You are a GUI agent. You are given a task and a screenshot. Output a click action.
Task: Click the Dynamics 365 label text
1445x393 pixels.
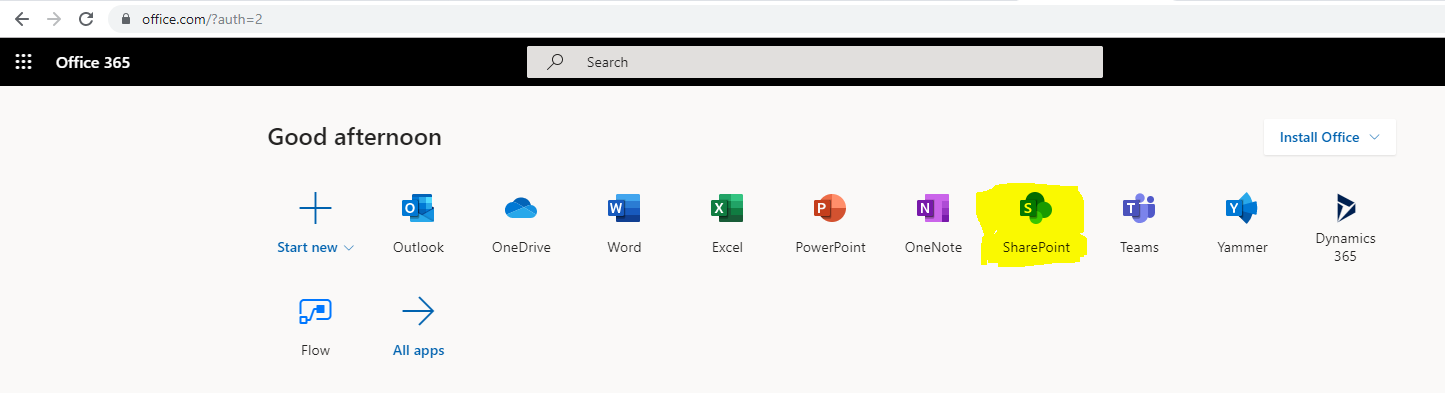tap(1345, 247)
